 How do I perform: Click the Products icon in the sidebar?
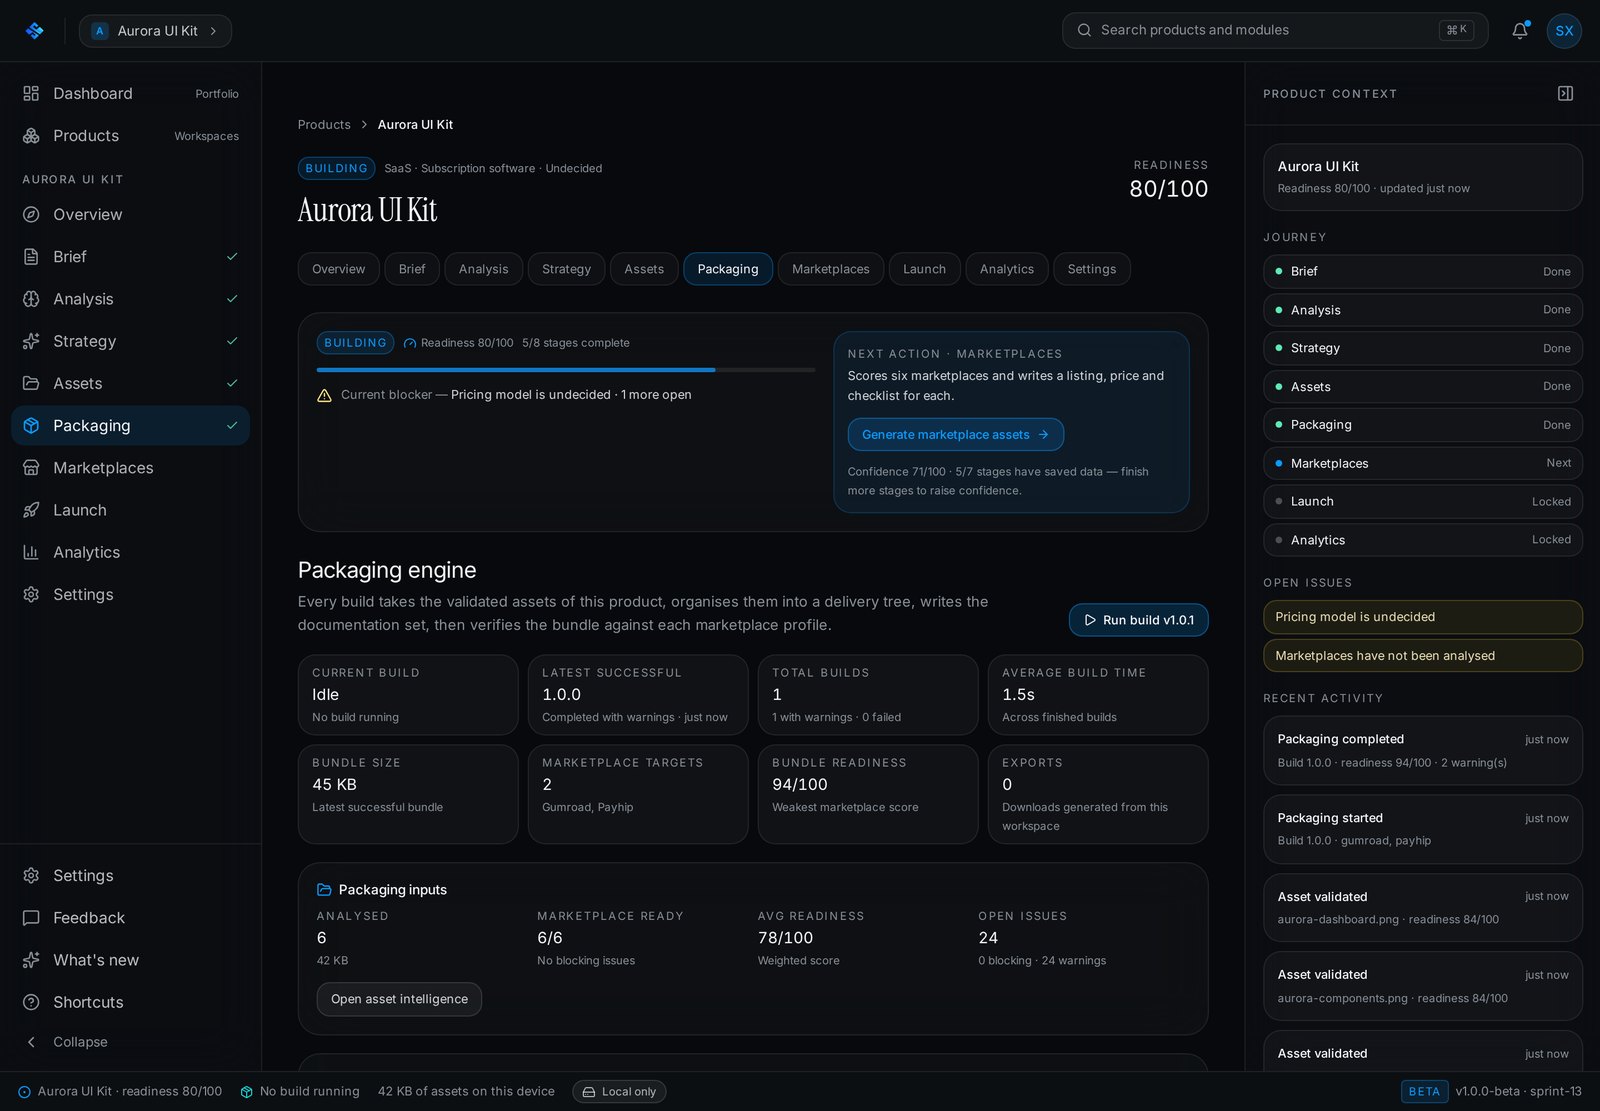click(x=31, y=135)
